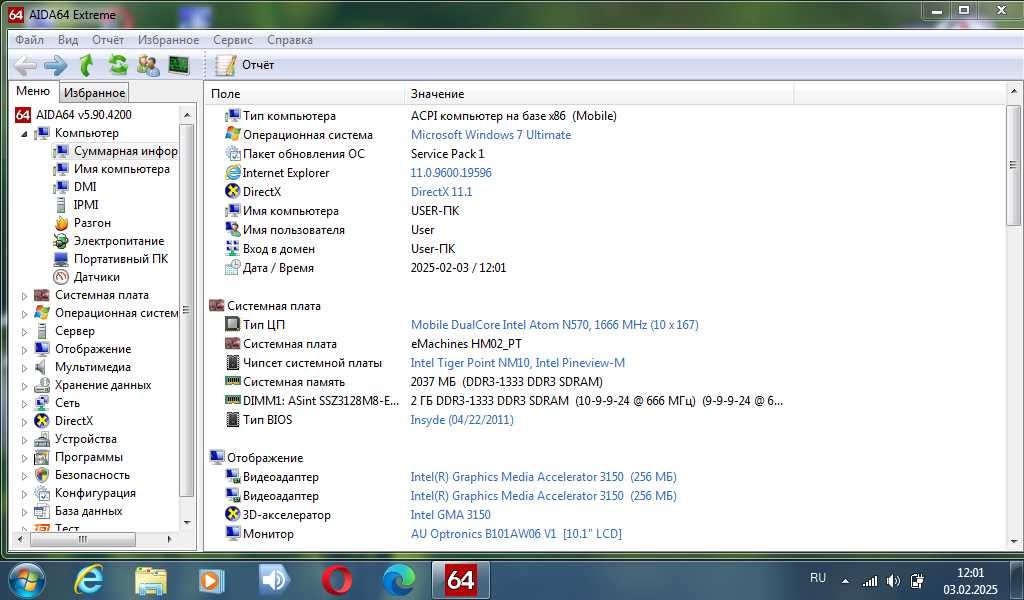Click the Отчёт report button
The width and height of the screenshot is (1024, 600).
pos(245,65)
